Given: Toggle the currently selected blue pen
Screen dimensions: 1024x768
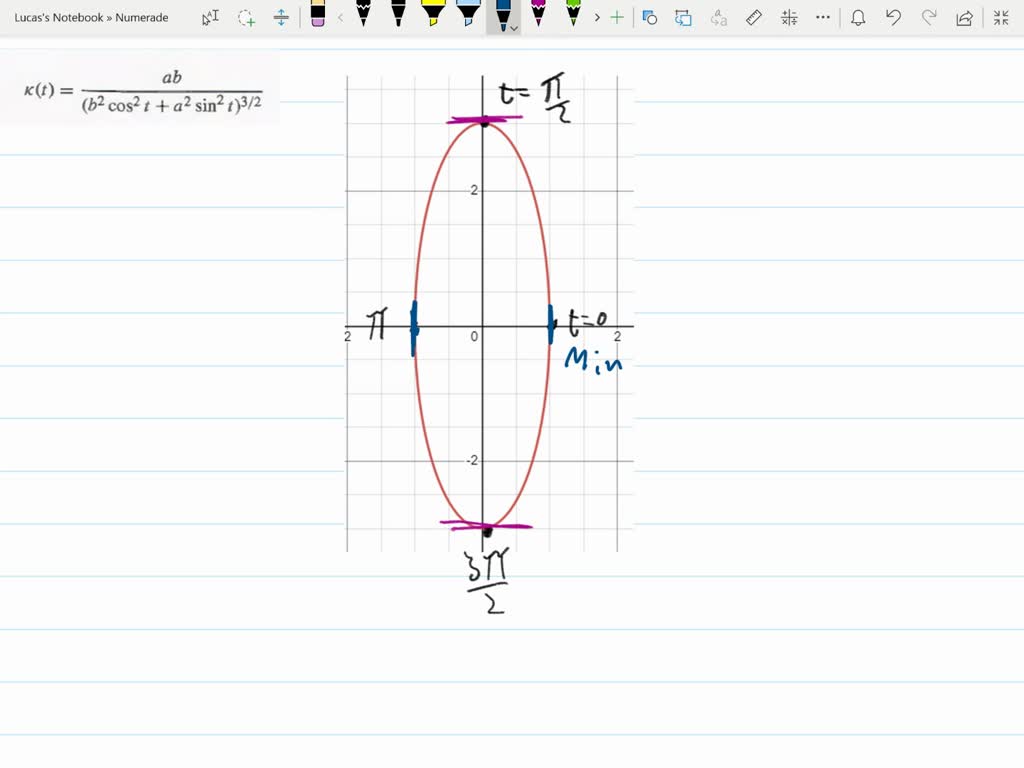Looking at the screenshot, I should (505, 15).
